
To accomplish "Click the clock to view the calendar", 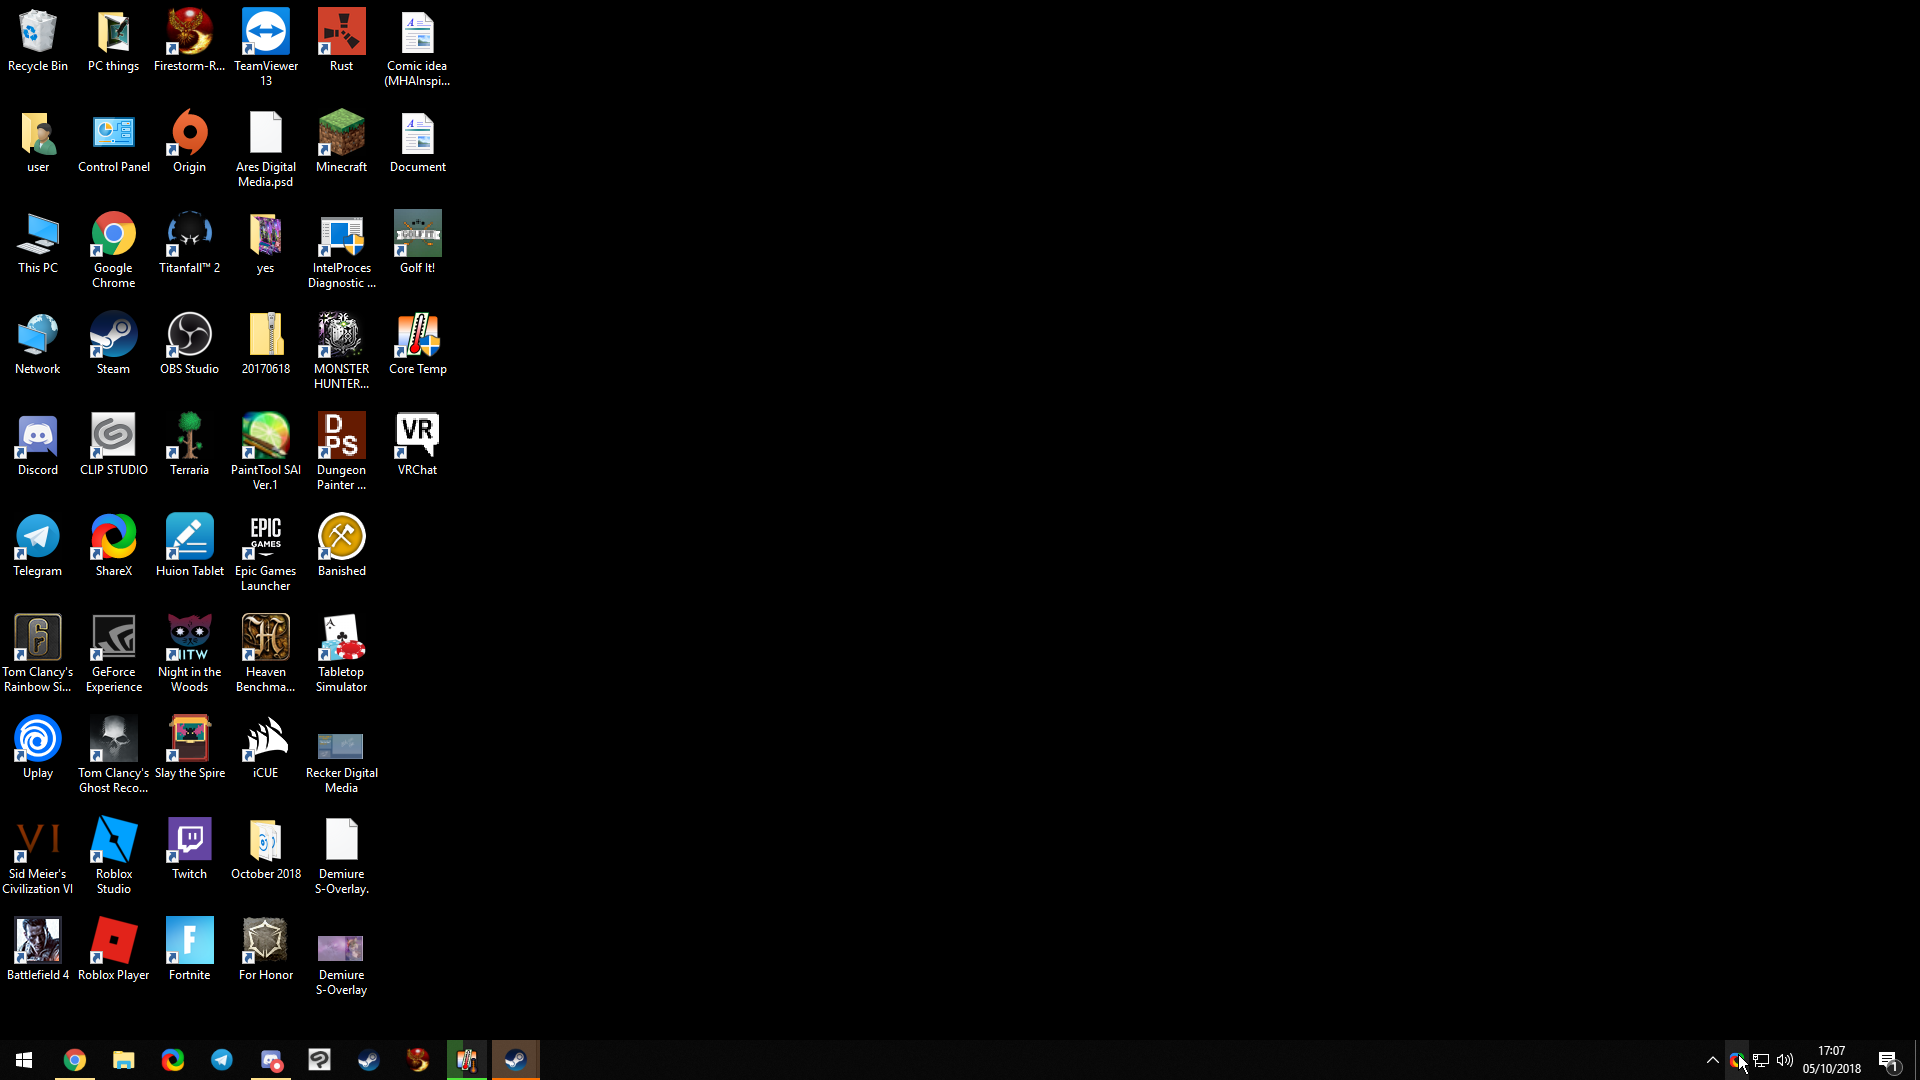I will [x=1832, y=1061].
